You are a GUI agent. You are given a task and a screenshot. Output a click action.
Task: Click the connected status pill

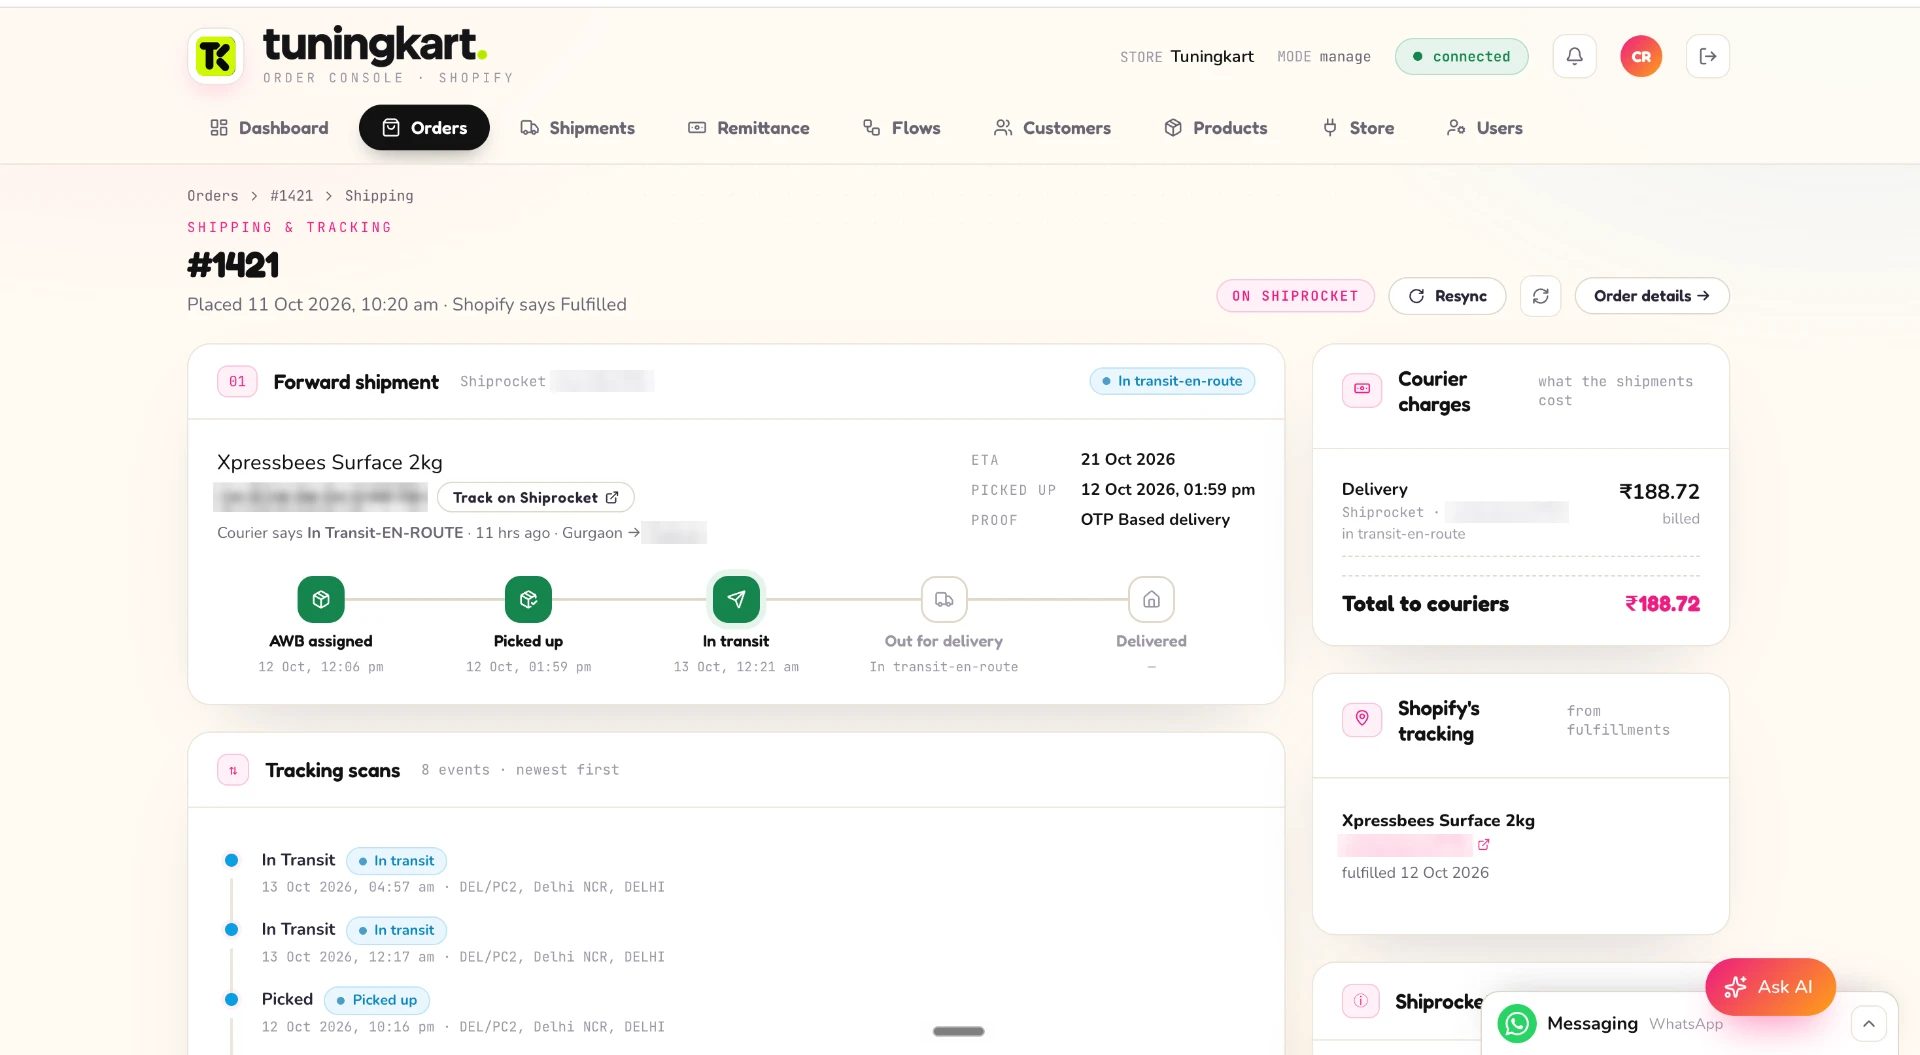tap(1461, 56)
